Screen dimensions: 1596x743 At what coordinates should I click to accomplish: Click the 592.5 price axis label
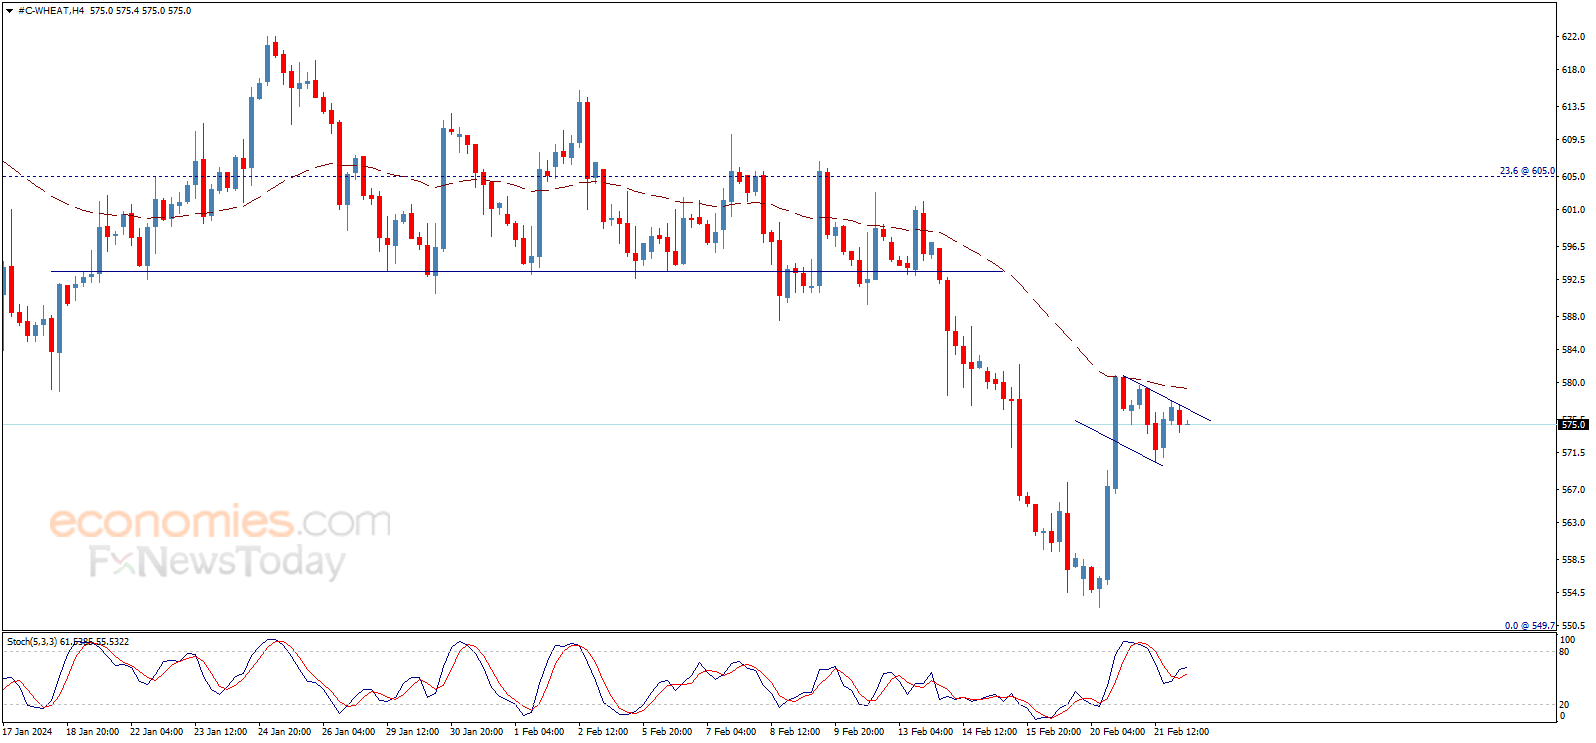(x=1573, y=280)
